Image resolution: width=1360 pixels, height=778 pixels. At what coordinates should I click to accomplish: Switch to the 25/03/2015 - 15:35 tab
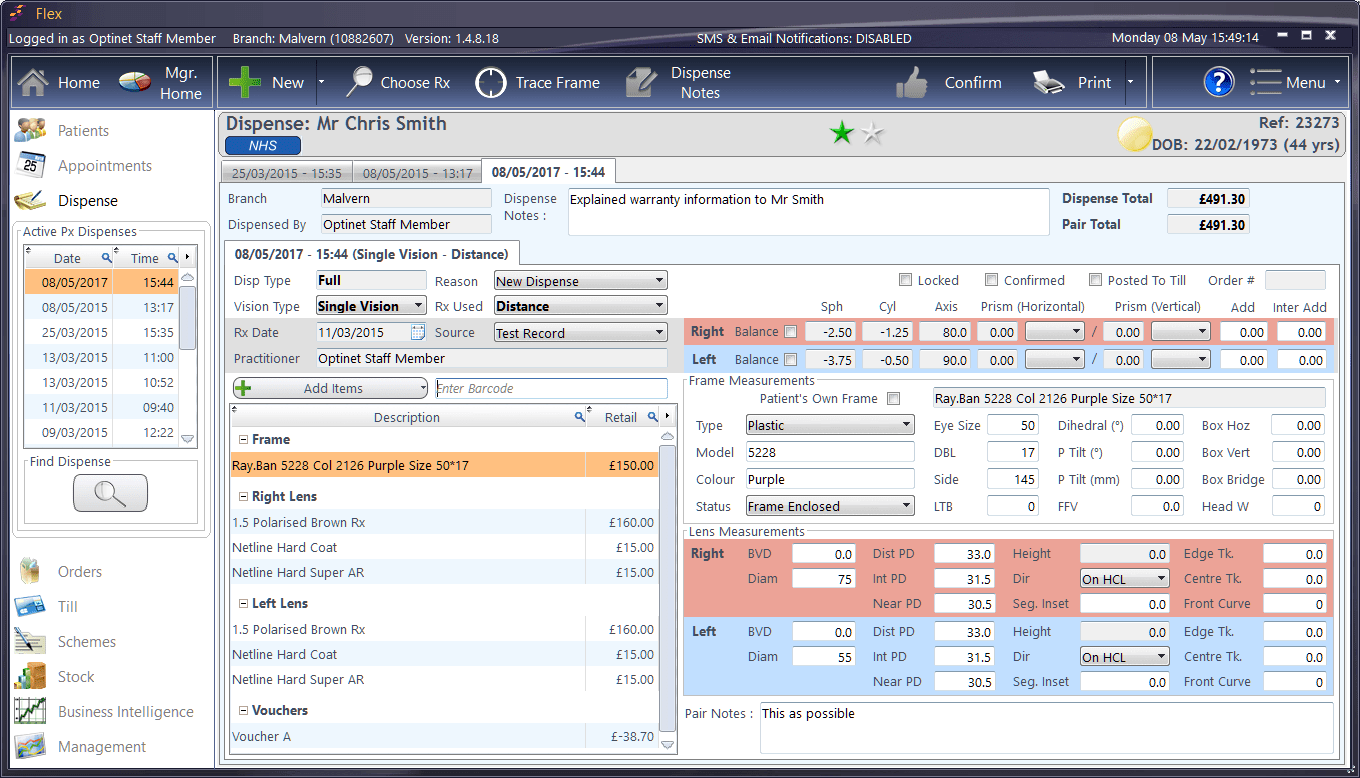[x=287, y=171]
